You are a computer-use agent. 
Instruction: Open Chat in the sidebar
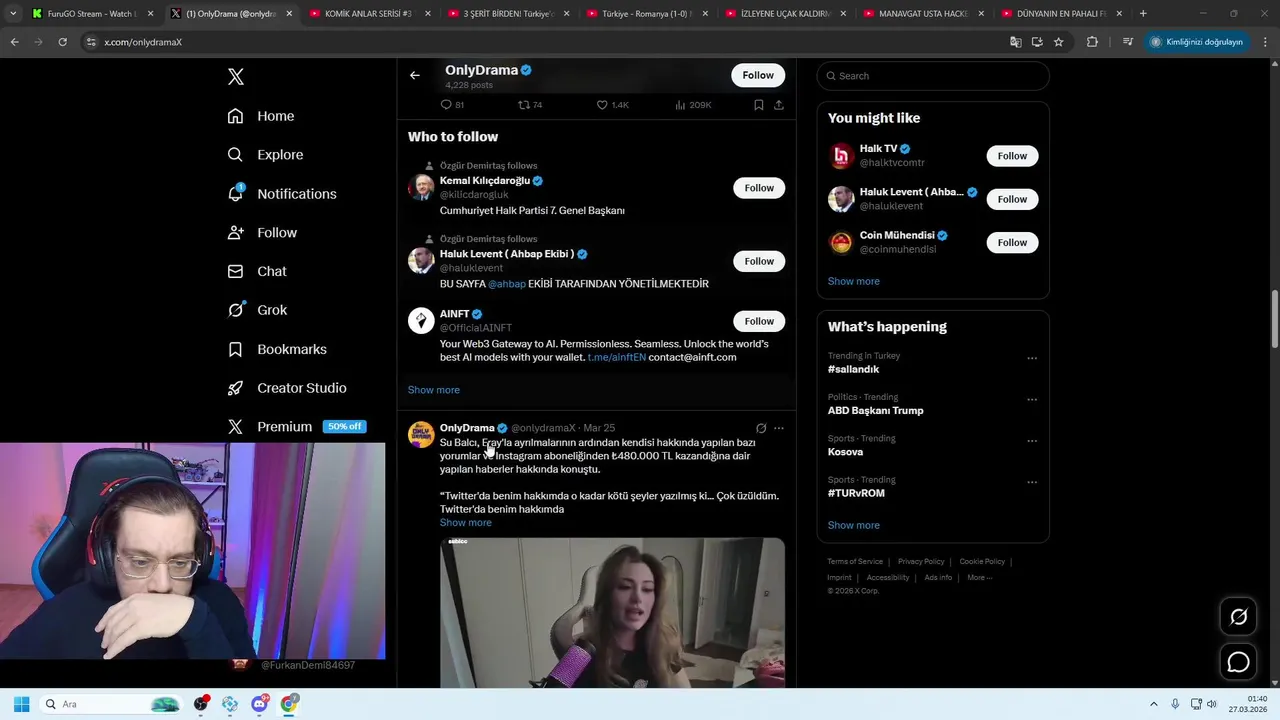[257, 271]
